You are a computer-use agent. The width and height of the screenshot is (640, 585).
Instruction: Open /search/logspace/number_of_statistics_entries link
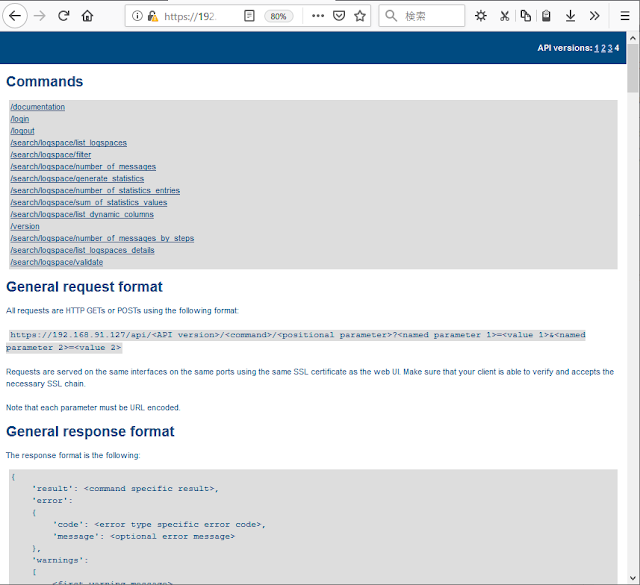(x=95, y=190)
